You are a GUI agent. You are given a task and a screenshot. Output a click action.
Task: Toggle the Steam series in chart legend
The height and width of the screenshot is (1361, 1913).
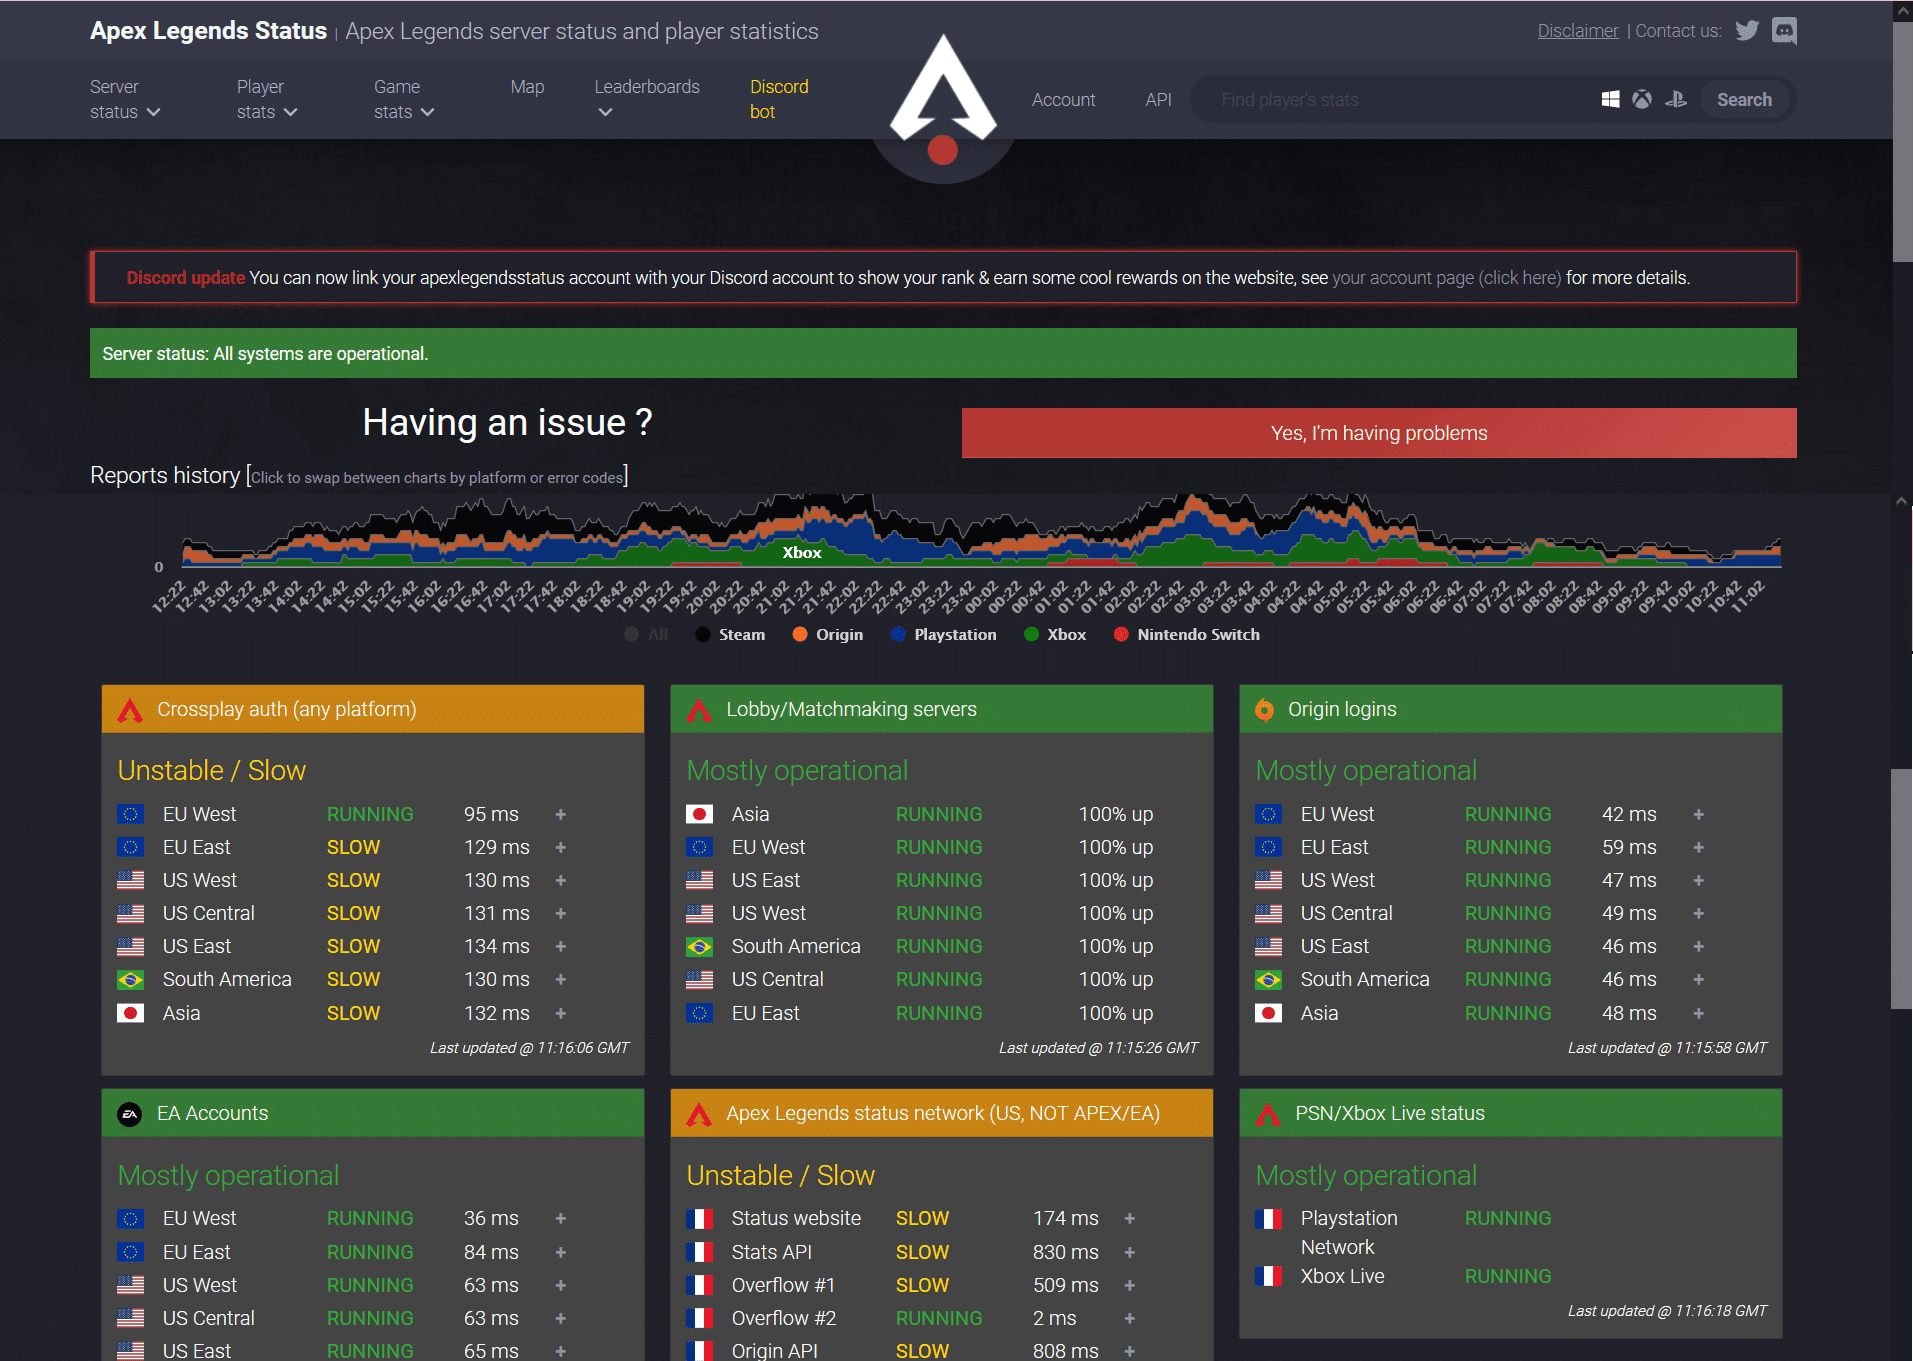tap(730, 635)
